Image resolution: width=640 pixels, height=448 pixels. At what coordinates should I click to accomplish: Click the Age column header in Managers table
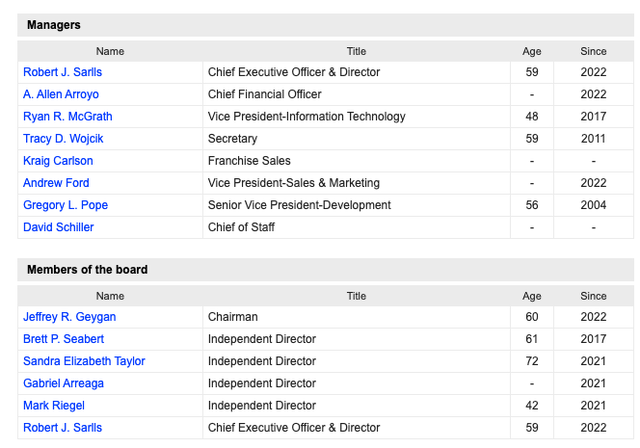[531, 51]
